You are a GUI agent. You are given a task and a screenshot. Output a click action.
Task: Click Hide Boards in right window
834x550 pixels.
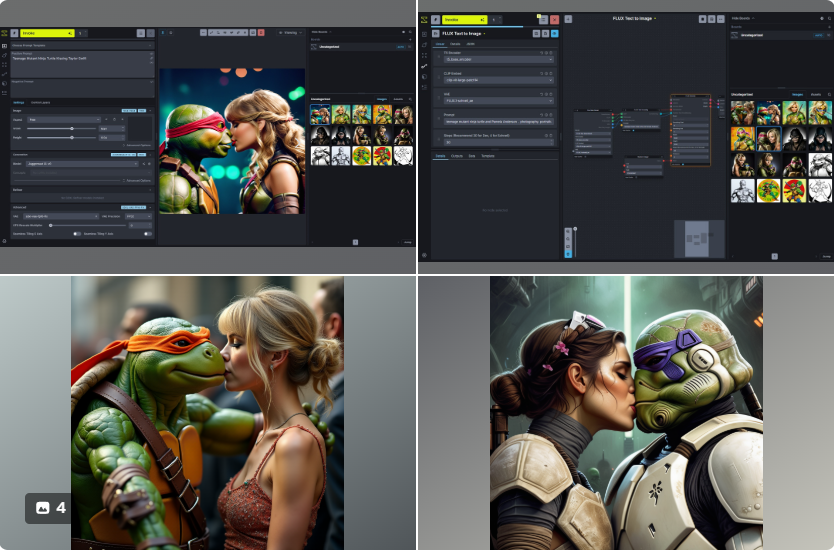pyautogui.click(x=743, y=18)
